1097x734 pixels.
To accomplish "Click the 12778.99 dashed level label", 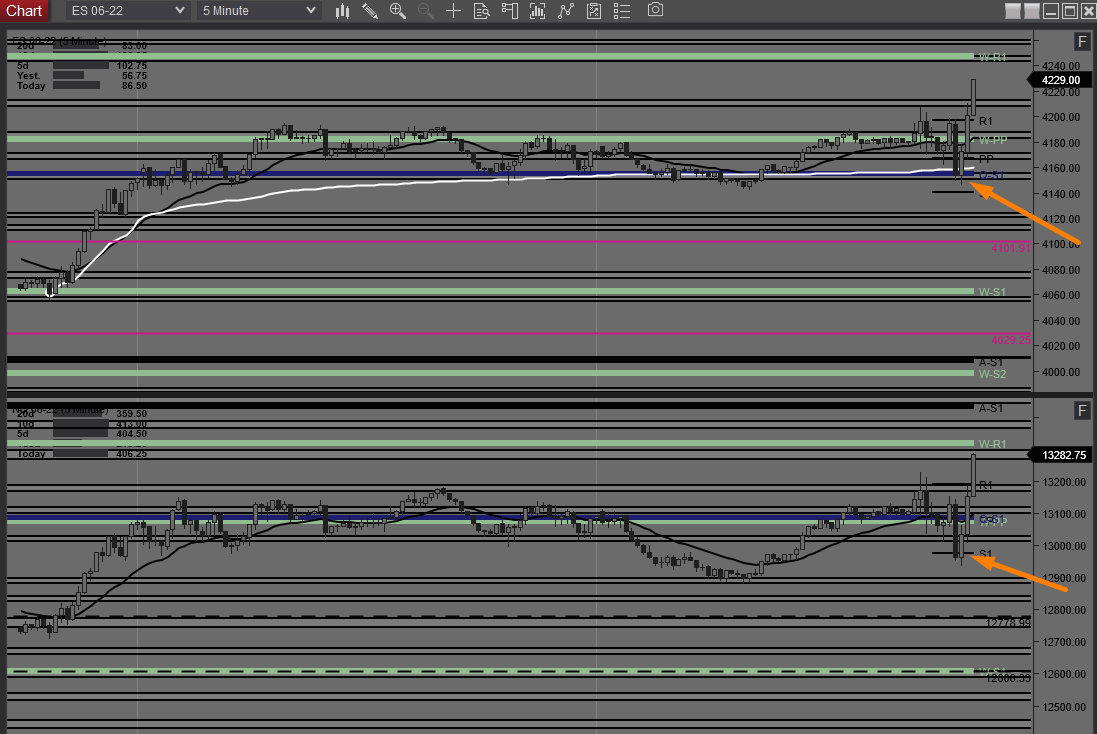I will point(1008,623).
